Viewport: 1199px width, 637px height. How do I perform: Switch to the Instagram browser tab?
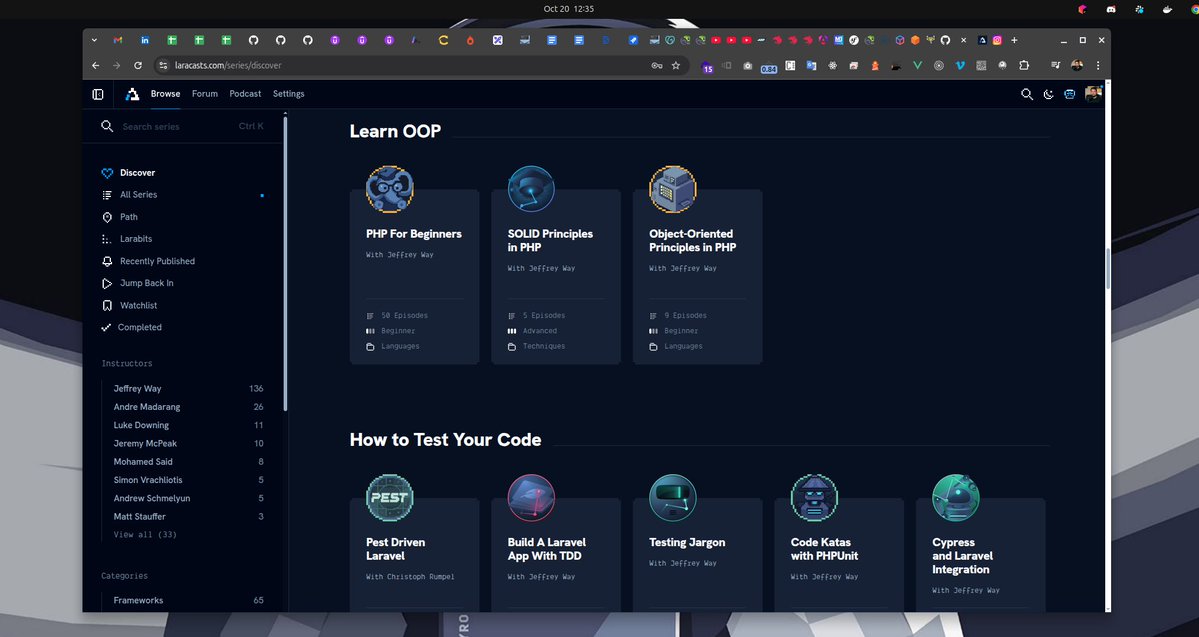(x=998, y=40)
